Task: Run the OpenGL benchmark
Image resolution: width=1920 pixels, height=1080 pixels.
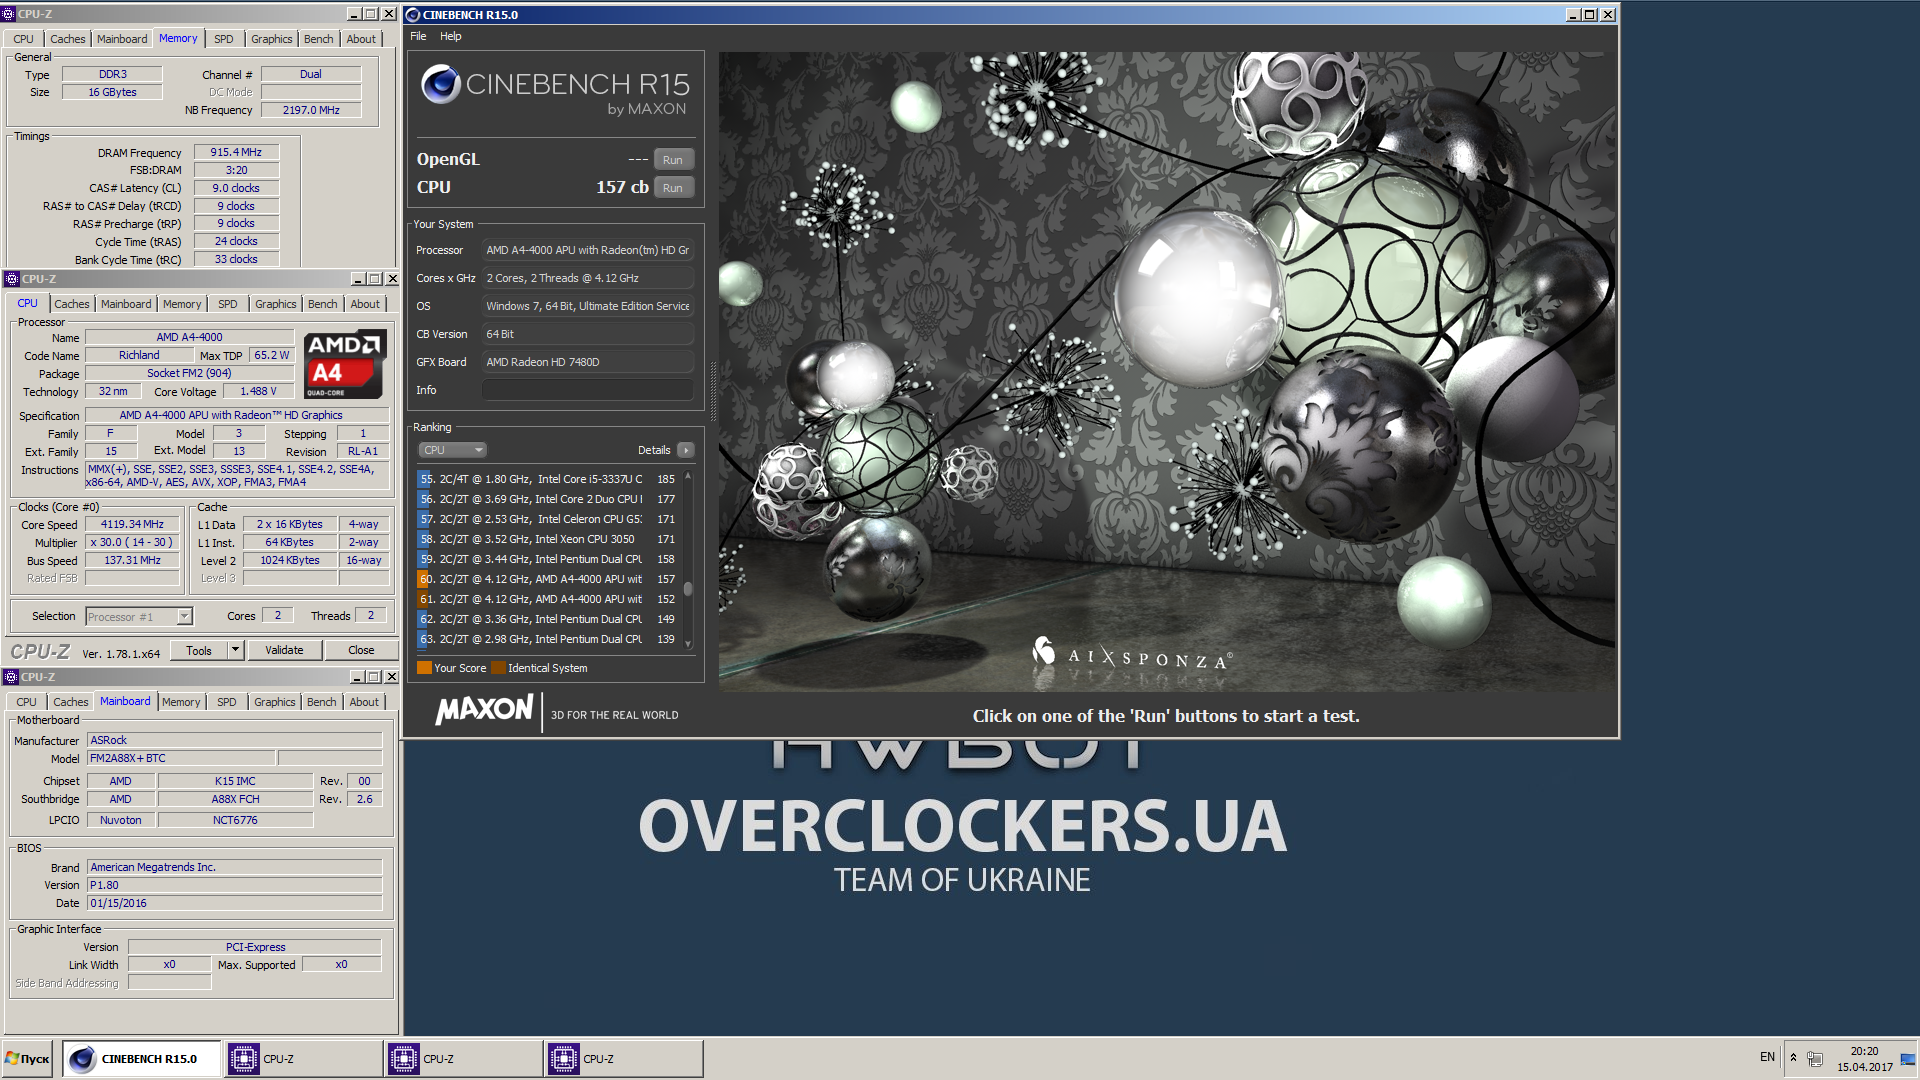Action: 673,160
